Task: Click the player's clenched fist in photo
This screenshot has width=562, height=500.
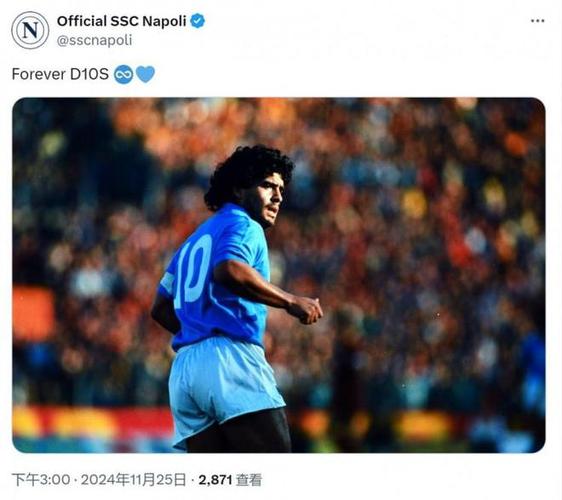Action: point(305,309)
